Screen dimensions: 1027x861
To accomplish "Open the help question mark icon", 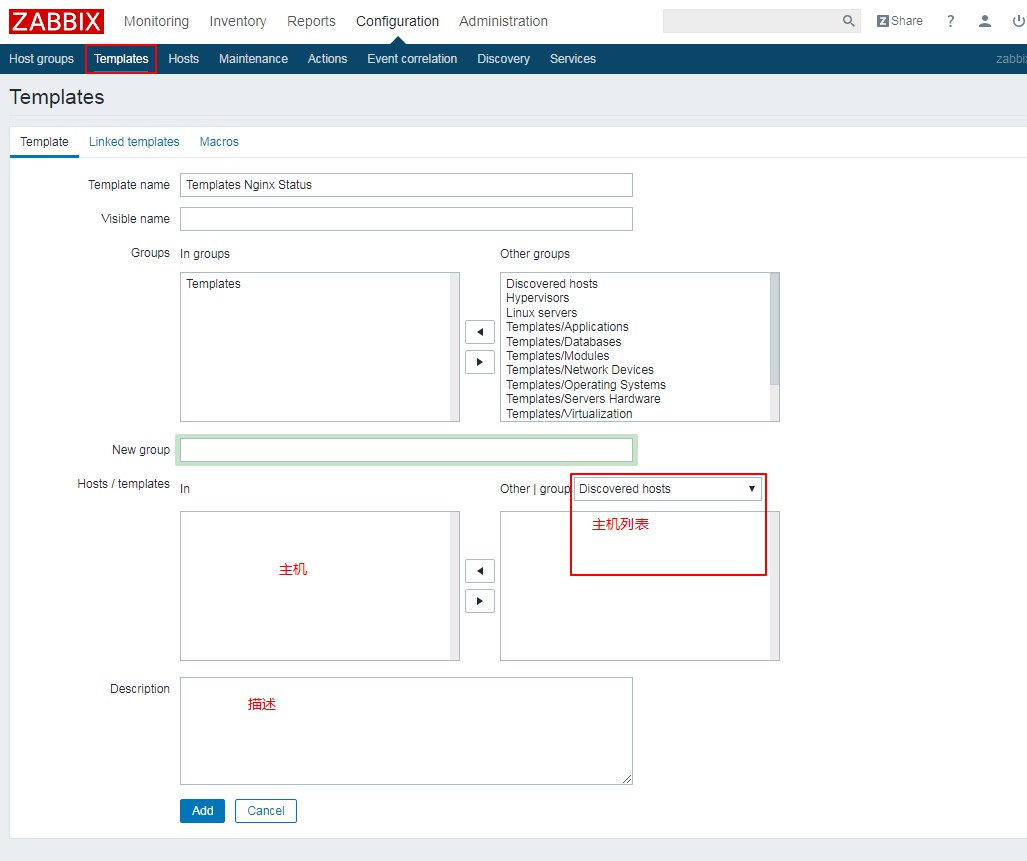I will (951, 21).
